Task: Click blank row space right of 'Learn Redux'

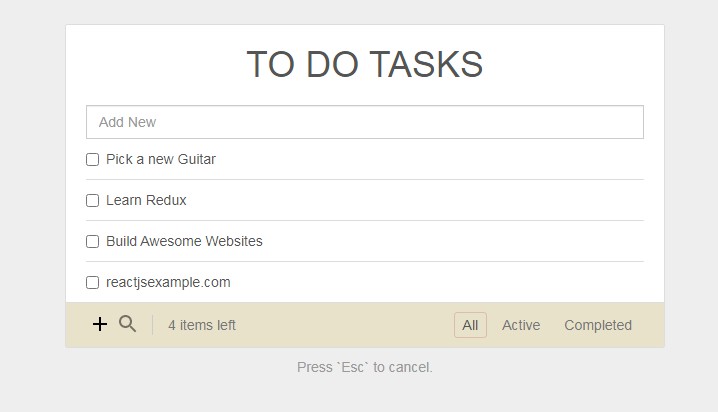Action: pos(420,200)
